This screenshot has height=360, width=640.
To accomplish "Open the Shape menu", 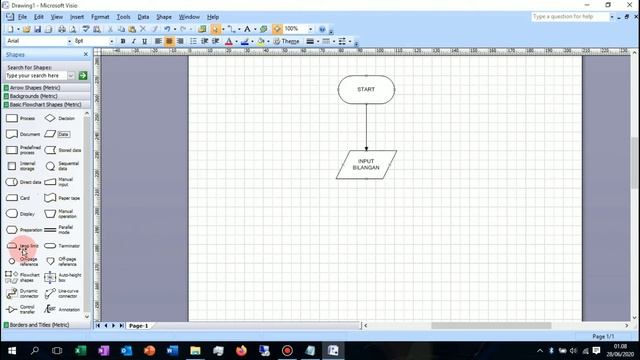I will click(x=164, y=17).
